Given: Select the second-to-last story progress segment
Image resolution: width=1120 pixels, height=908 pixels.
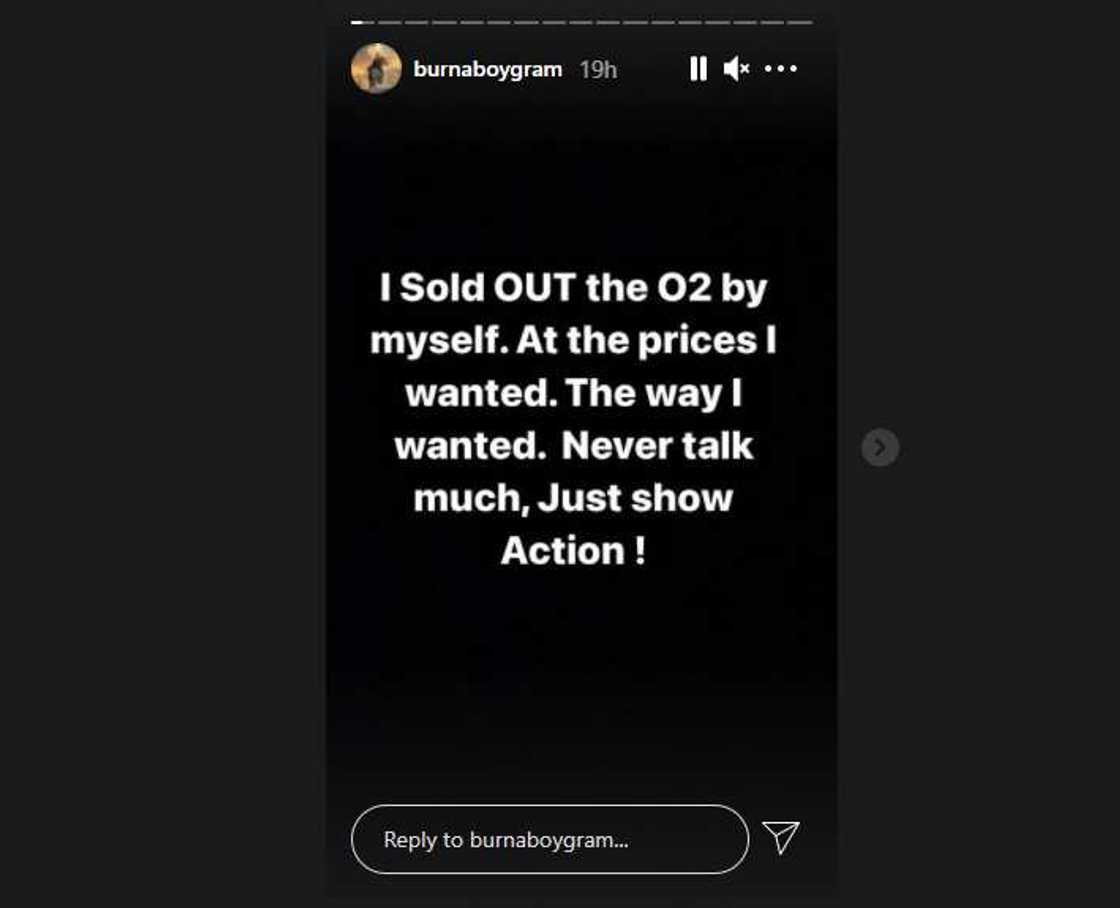Looking at the screenshot, I should [773, 21].
